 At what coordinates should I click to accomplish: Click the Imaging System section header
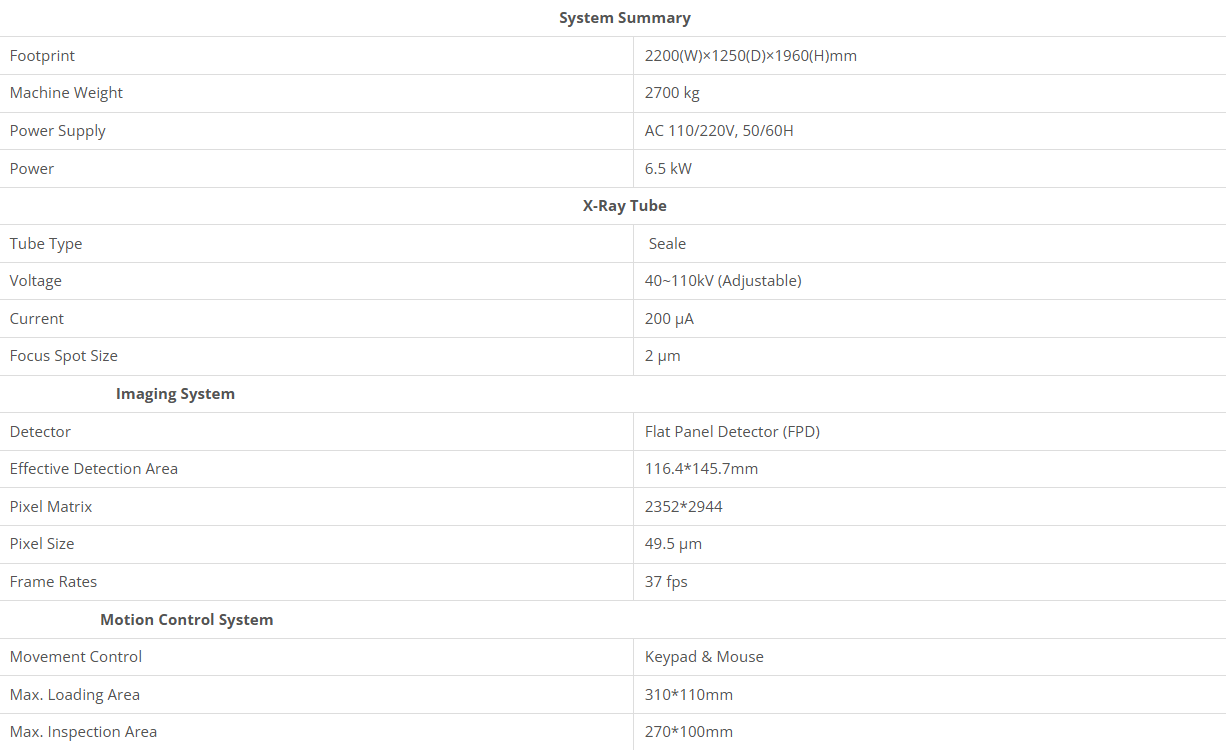click(x=175, y=394)
